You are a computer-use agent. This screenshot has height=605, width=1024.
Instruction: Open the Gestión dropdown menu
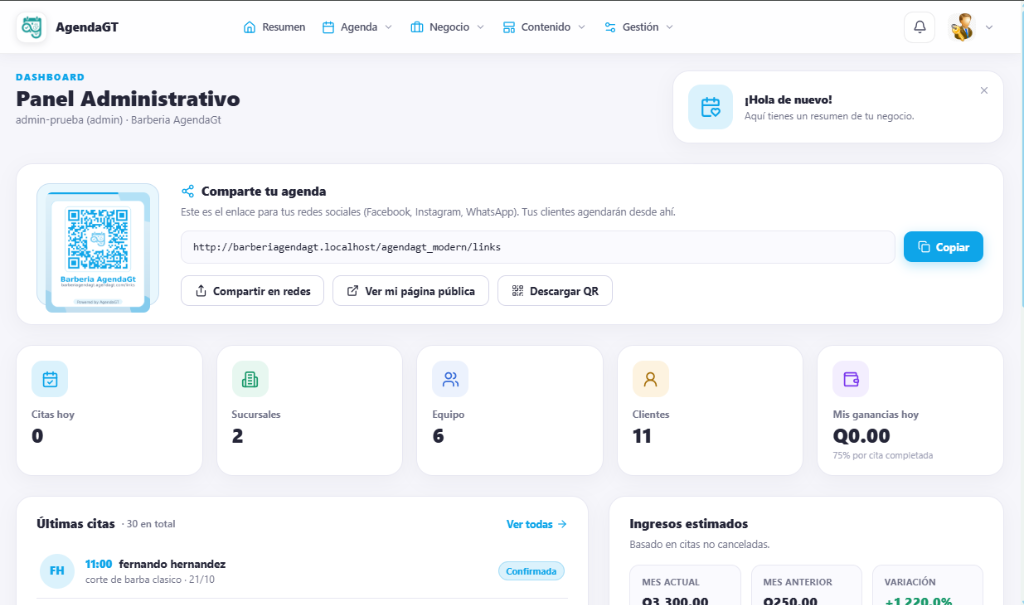(x=639, y=27)
